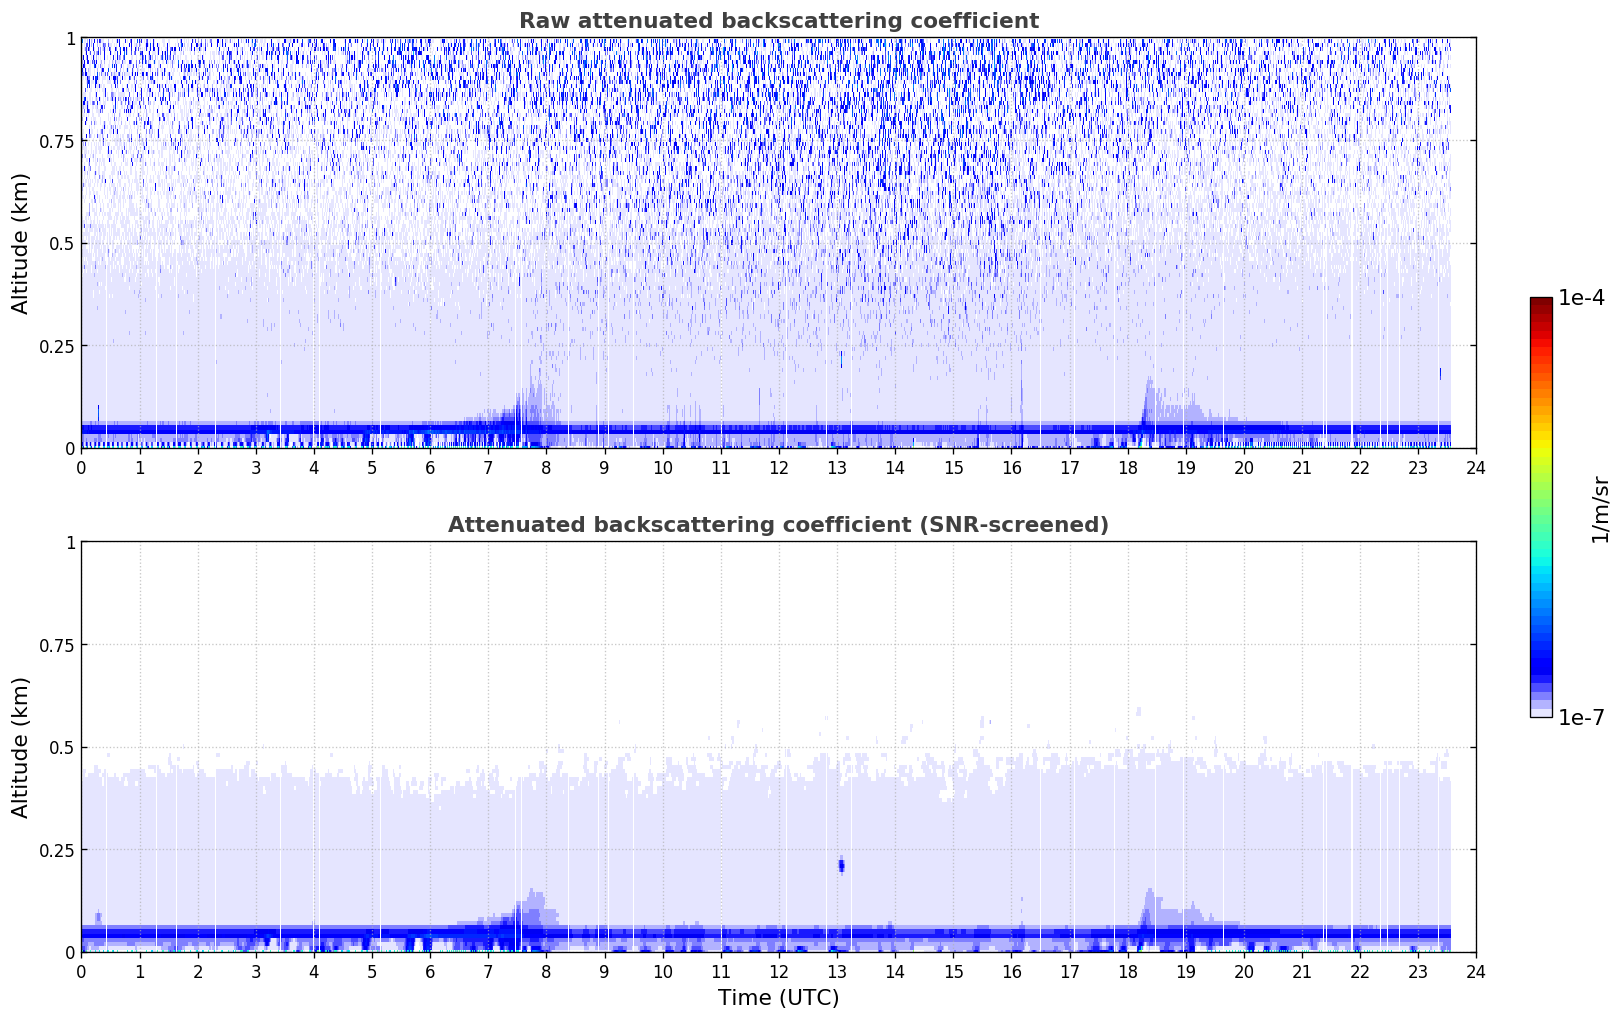Image resolution: width=1621 pixels, height=1020 pixels.
Task: Select the "Time (UTC)" x-axis label
Action: pyautogui.click(x=778, y=997)
